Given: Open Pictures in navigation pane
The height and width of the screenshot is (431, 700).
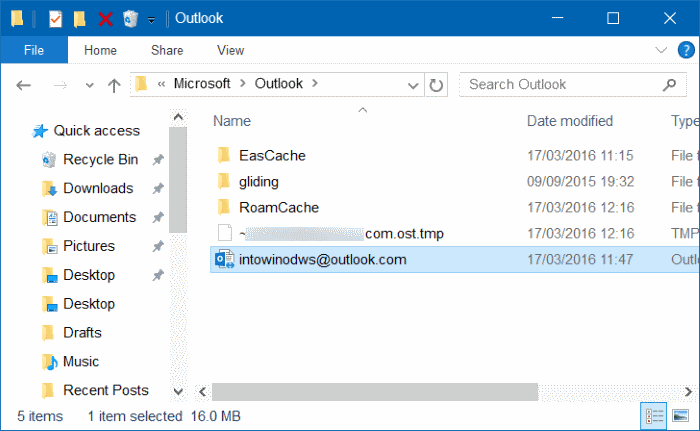Looking at the screenshot, I should (x=89, y=246).
